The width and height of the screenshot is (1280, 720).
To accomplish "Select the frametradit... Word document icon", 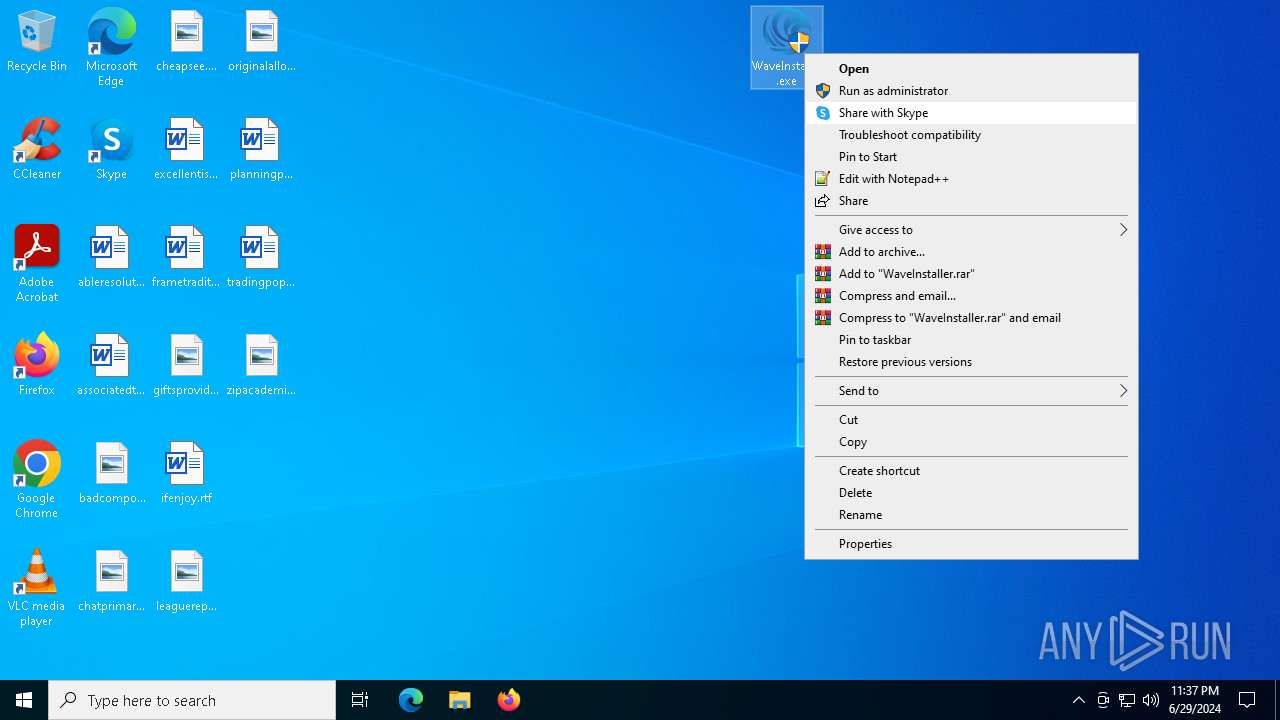I will click(x=186, y=258).
